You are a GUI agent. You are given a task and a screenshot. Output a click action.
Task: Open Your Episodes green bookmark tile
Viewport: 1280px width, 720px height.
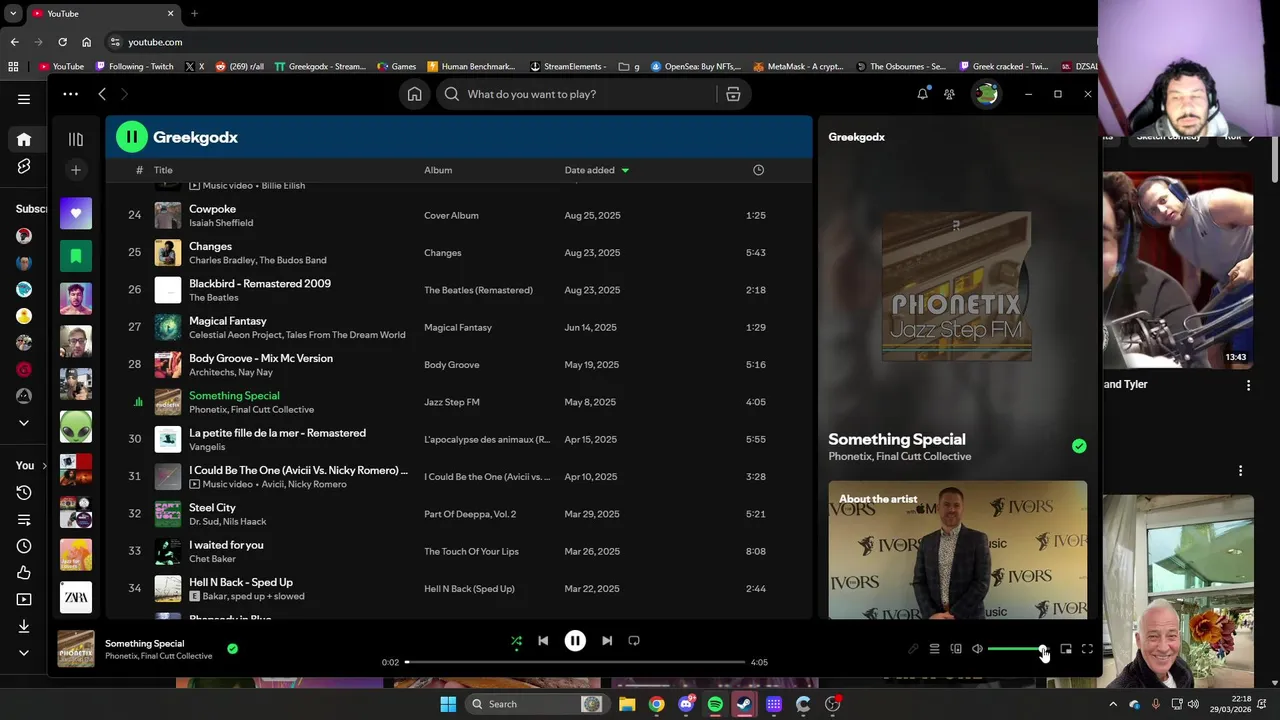76,256
